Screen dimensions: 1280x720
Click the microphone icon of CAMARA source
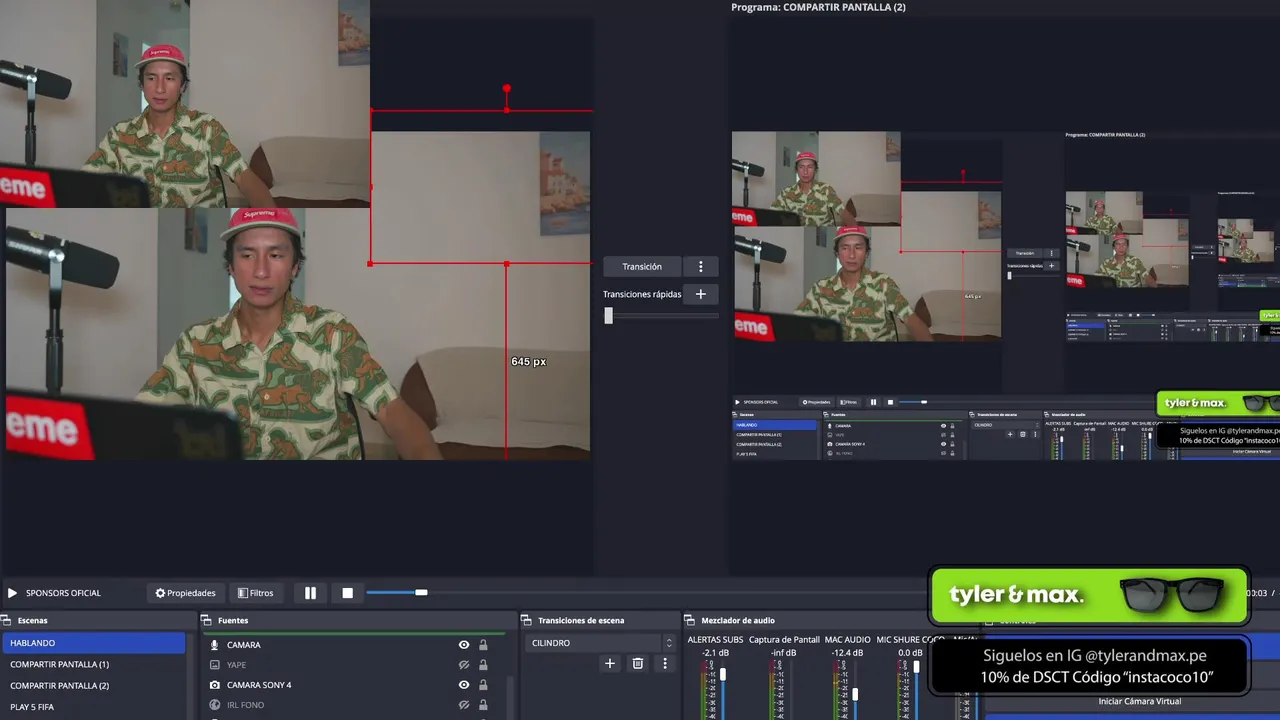214,645
